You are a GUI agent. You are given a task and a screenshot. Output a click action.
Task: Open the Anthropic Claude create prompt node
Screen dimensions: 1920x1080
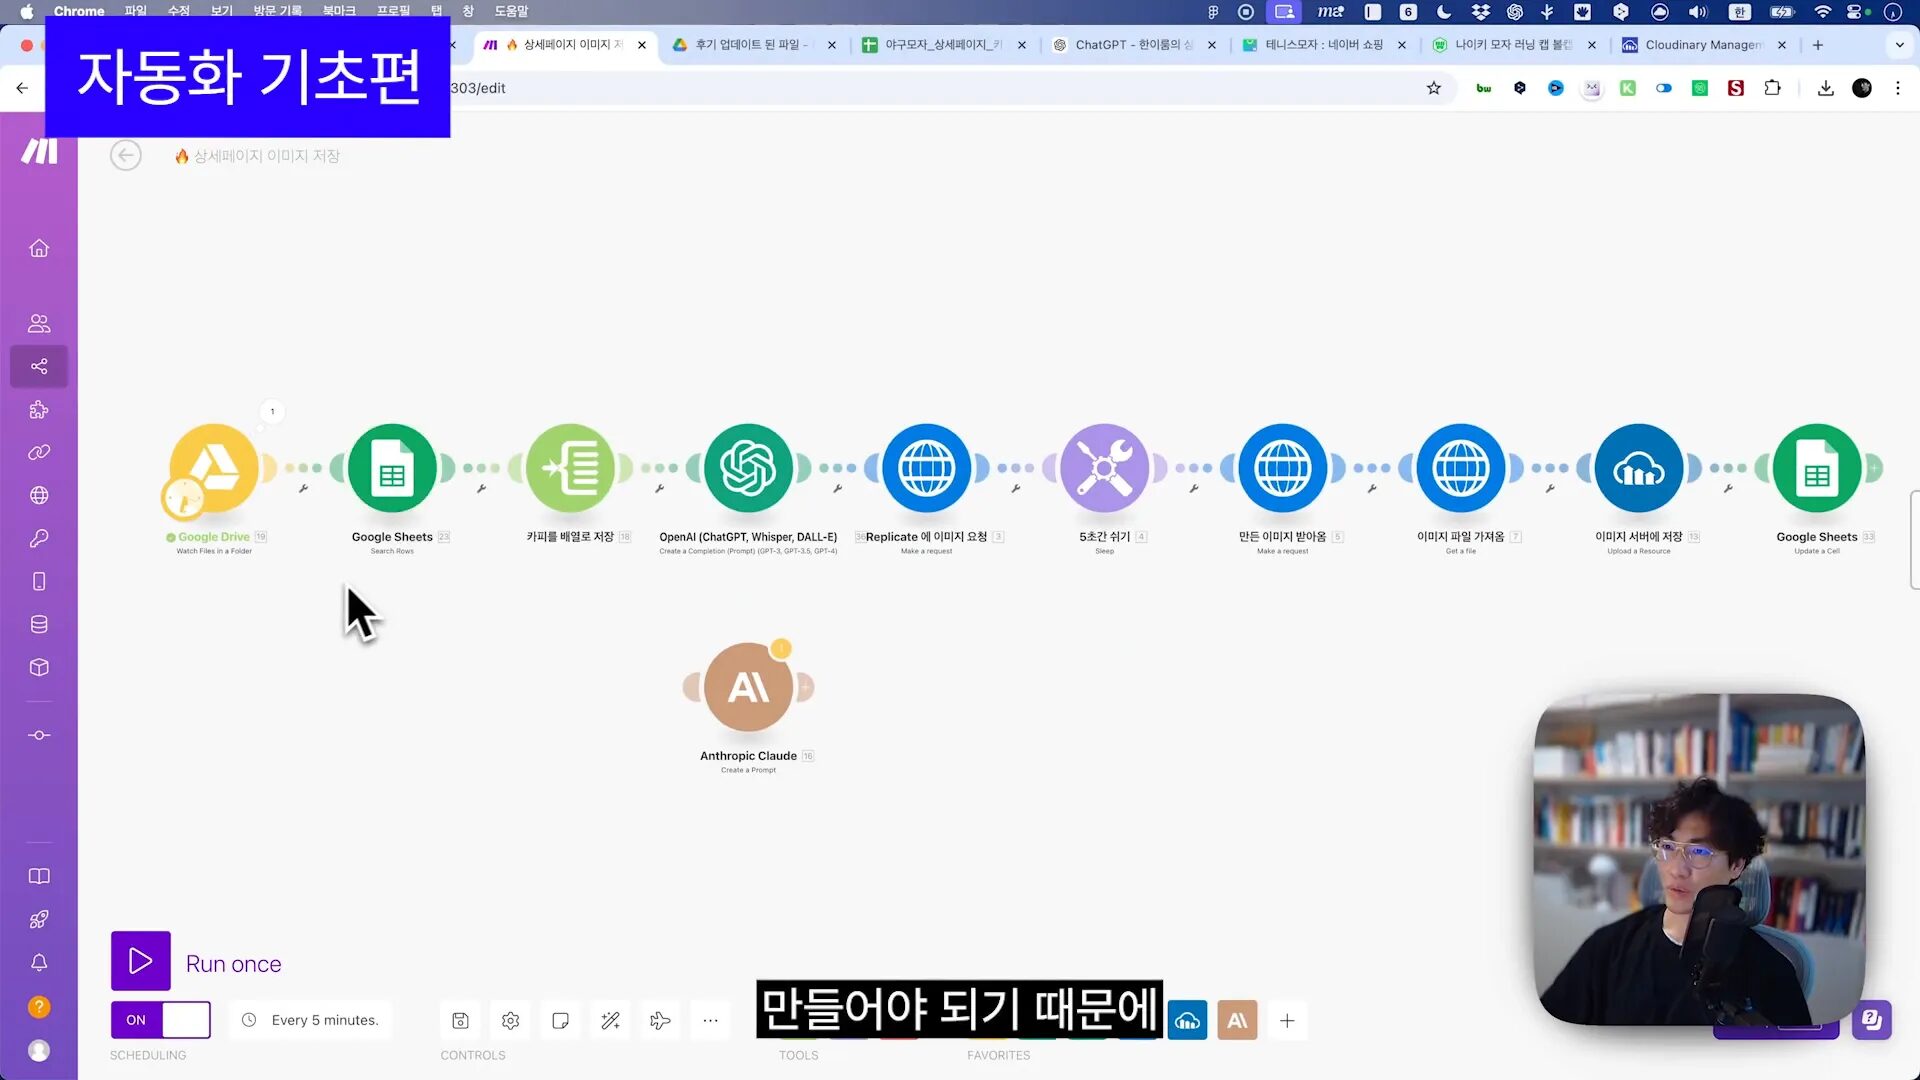pyautogui.click(x=748, y=687)
